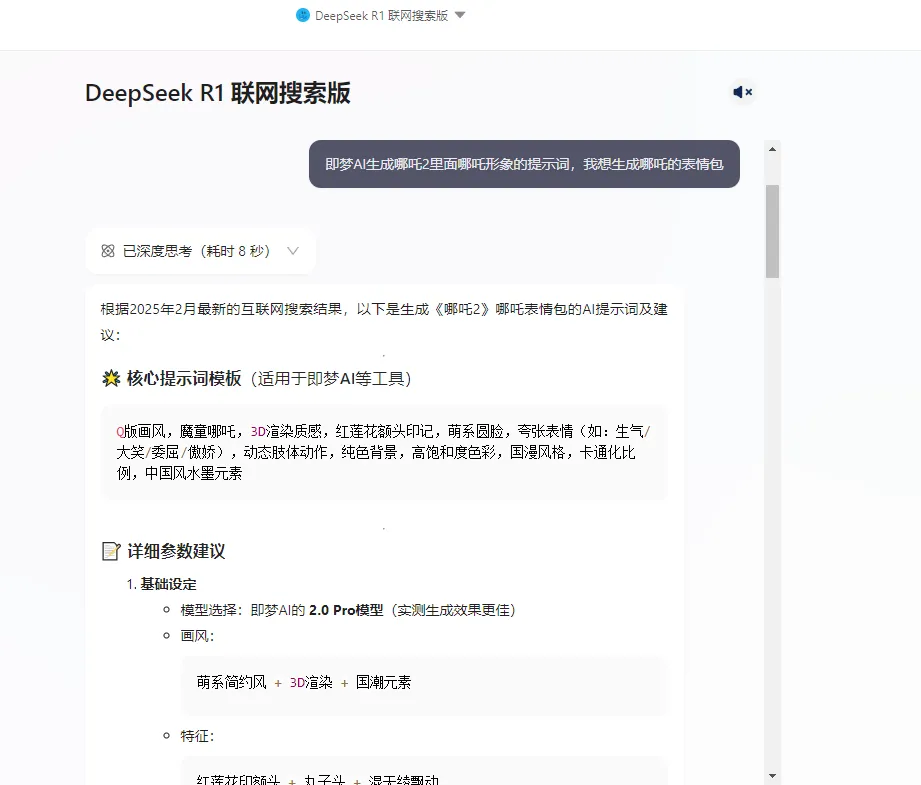Click the vertical scrollbar thumb

pos(772,232)
